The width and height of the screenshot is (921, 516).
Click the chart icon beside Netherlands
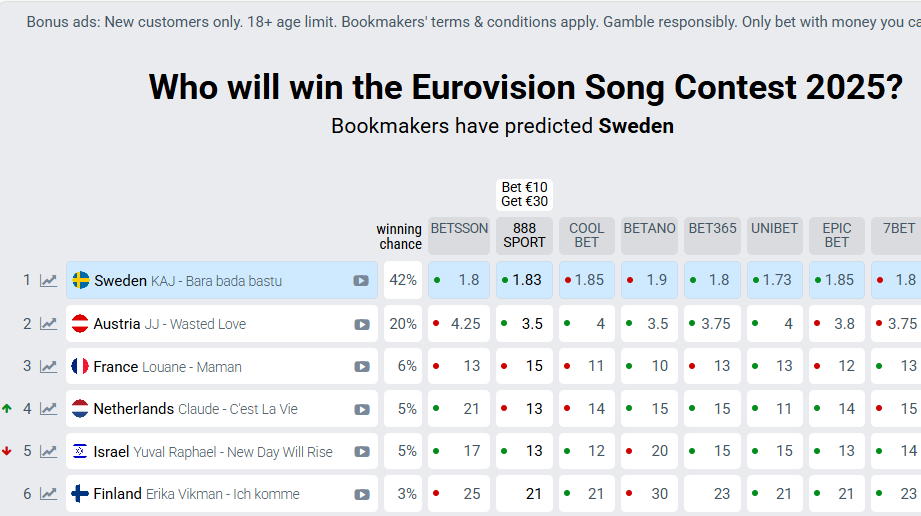click(48, 409)
